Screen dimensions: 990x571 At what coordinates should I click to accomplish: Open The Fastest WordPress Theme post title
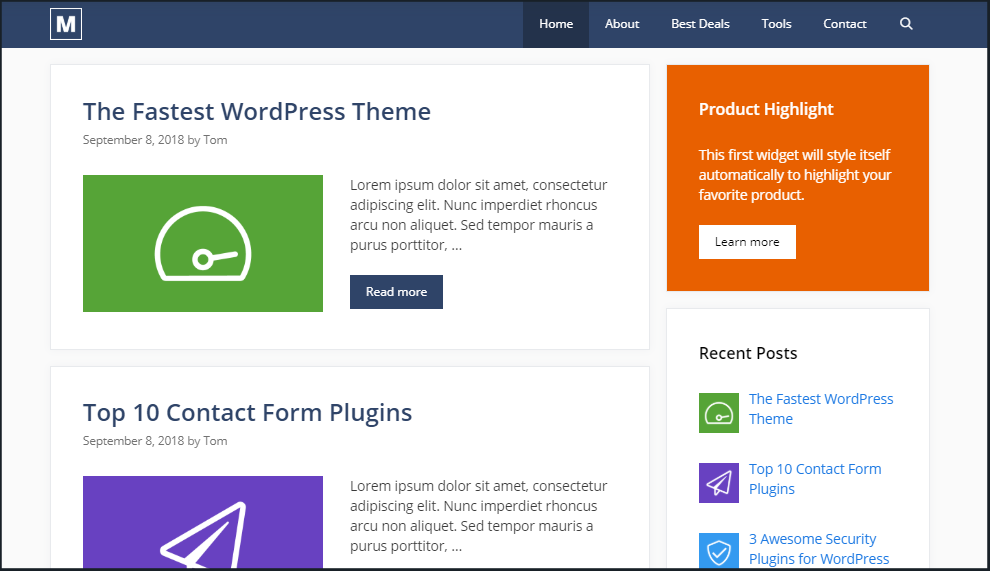257,112
